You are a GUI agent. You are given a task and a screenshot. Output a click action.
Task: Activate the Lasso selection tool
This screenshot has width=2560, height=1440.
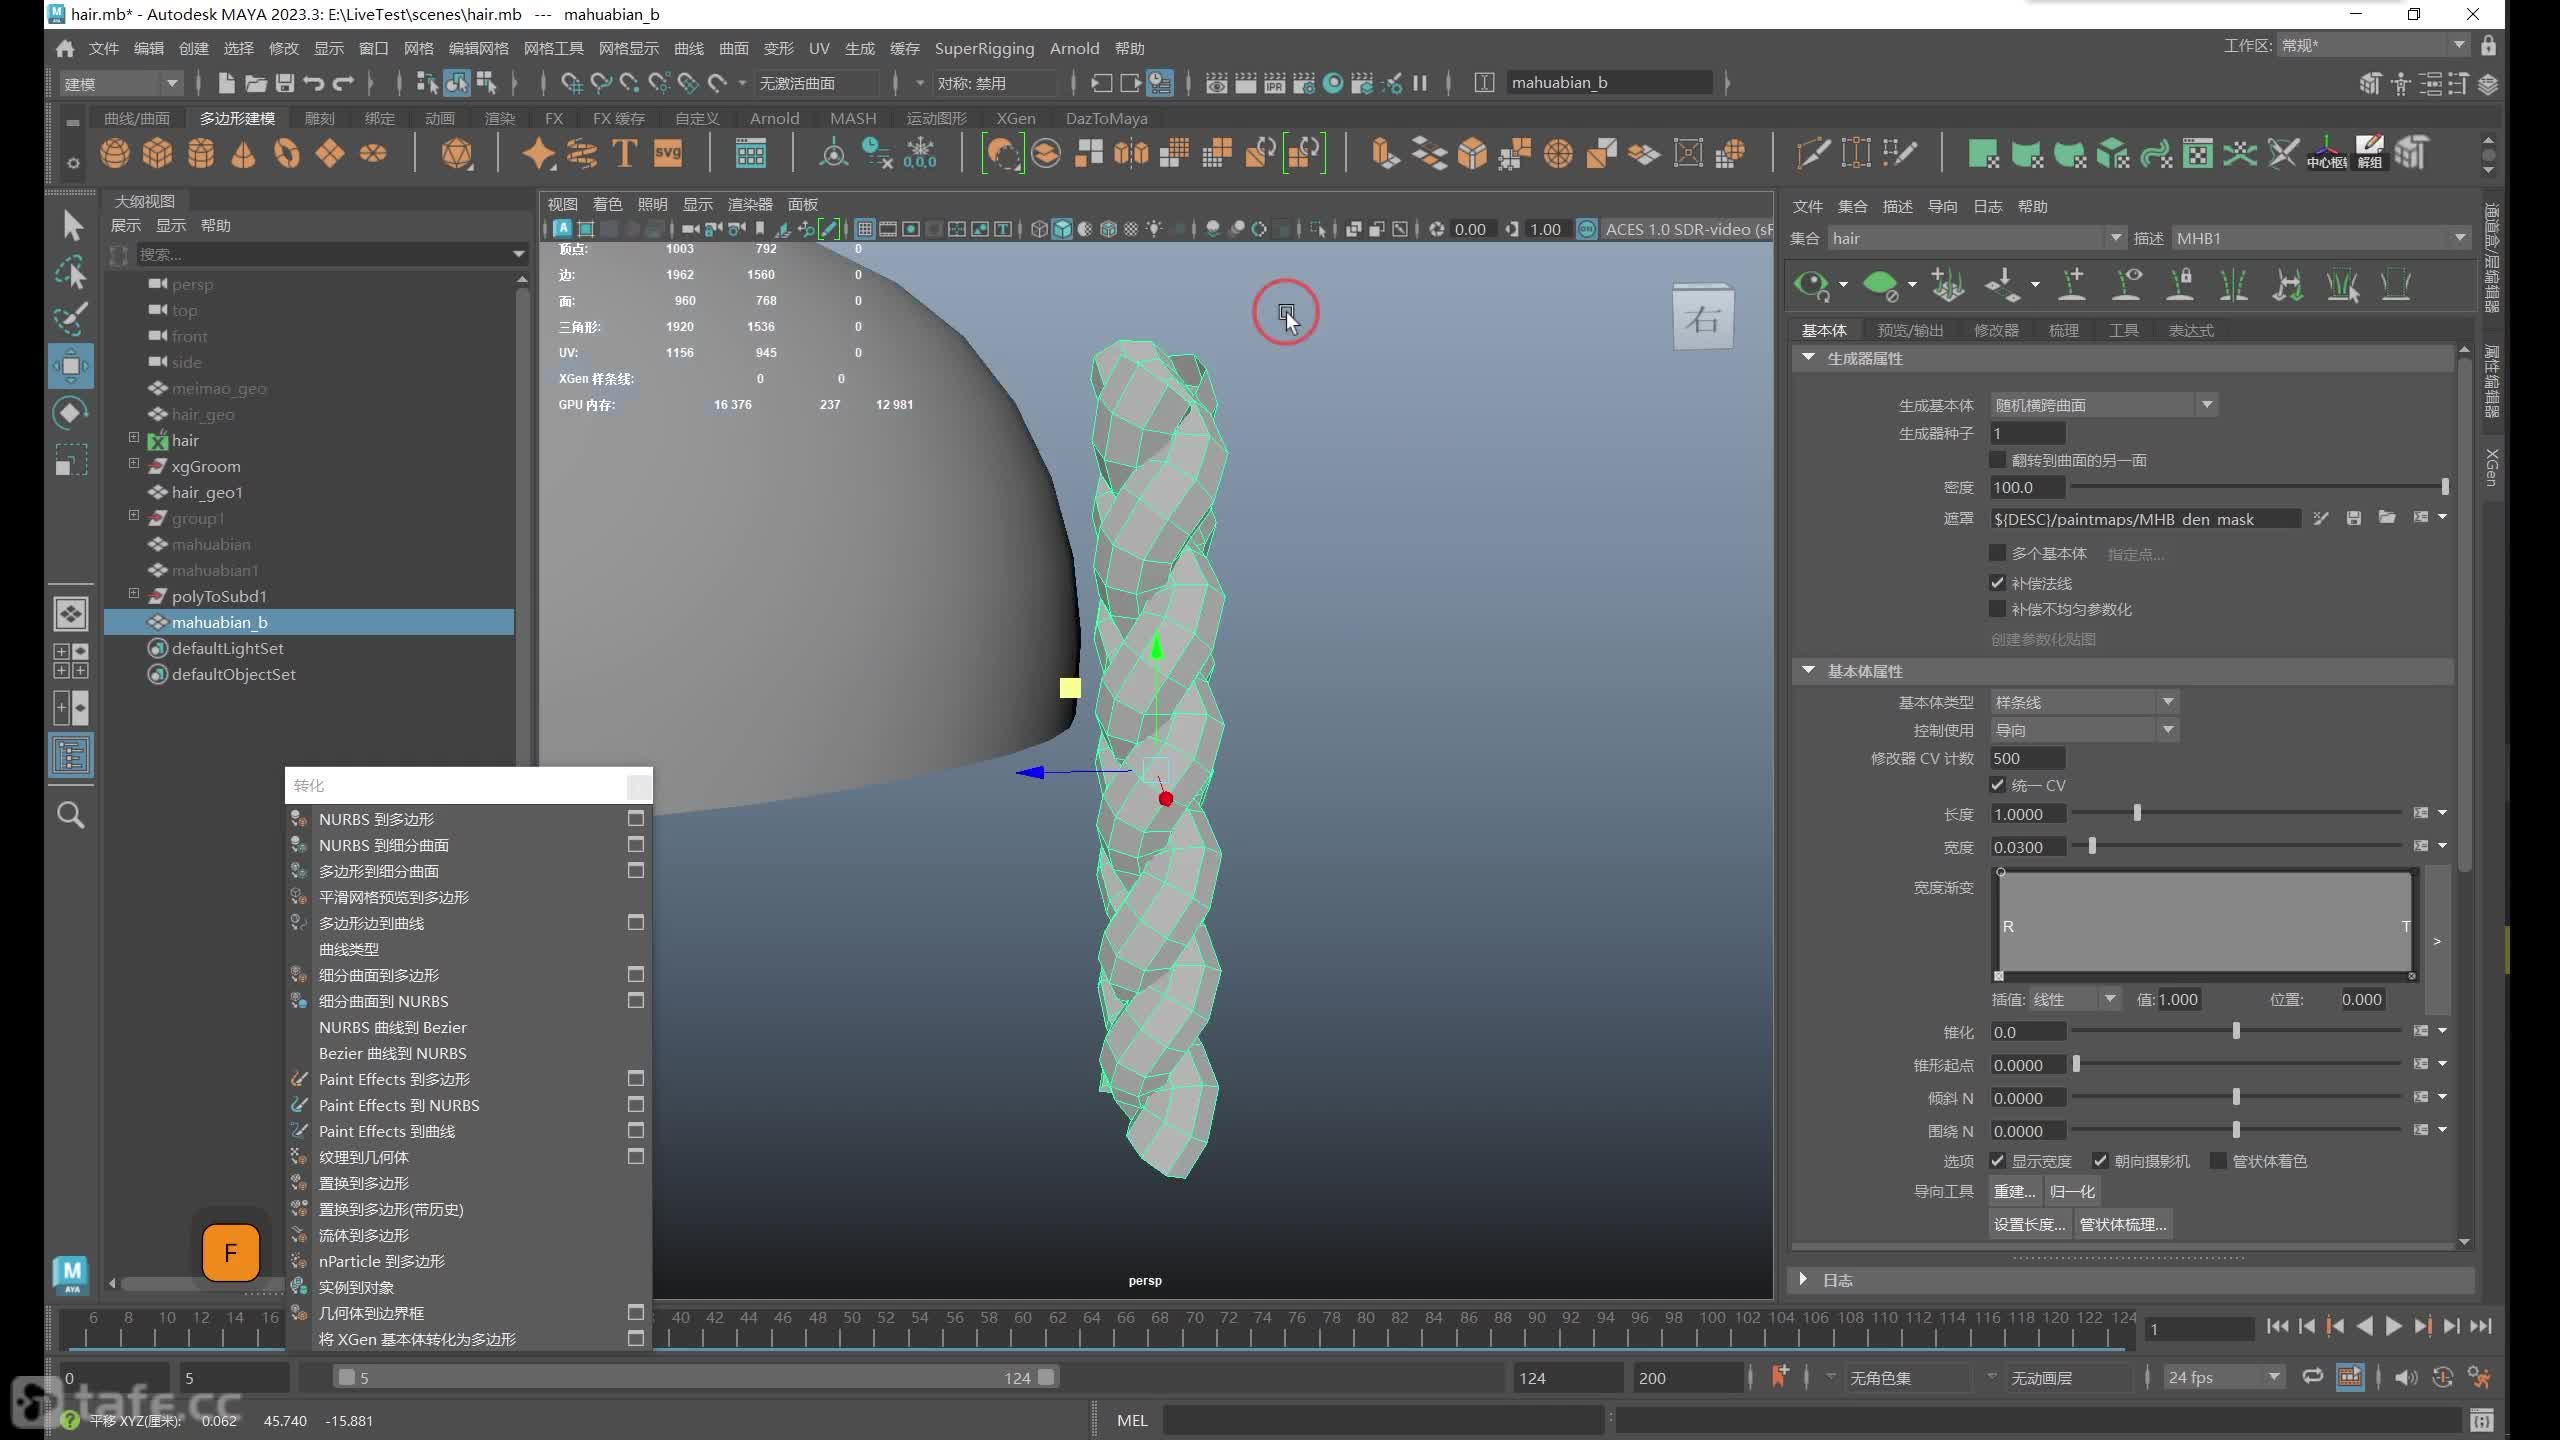coord(71,272)
